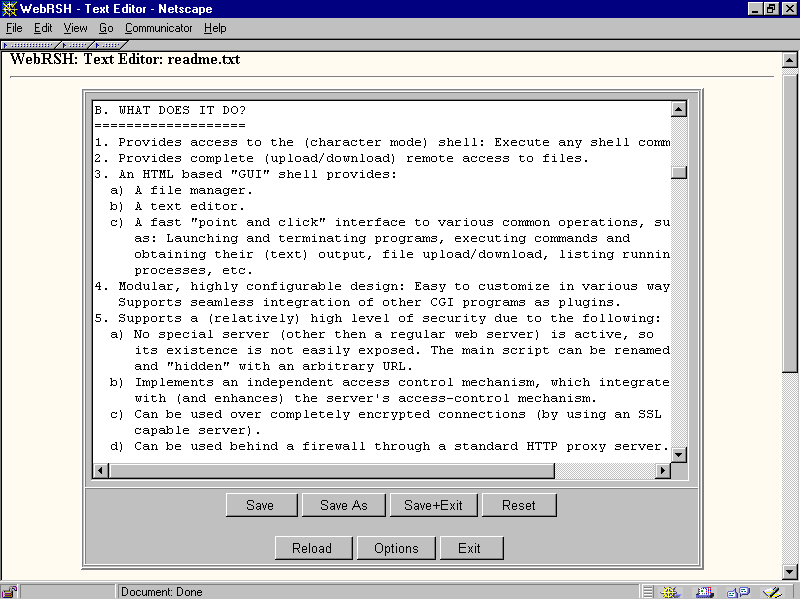800x600 pixels.
Task: Reload the file using the Reload button
Action: pos(313,548)
